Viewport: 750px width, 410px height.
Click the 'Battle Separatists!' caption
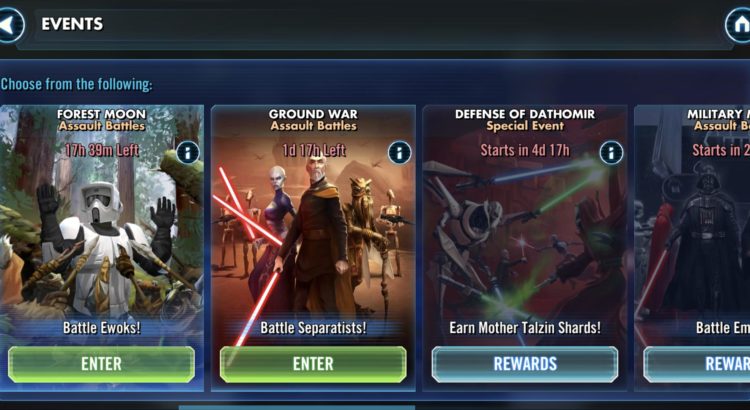[313, 328]
